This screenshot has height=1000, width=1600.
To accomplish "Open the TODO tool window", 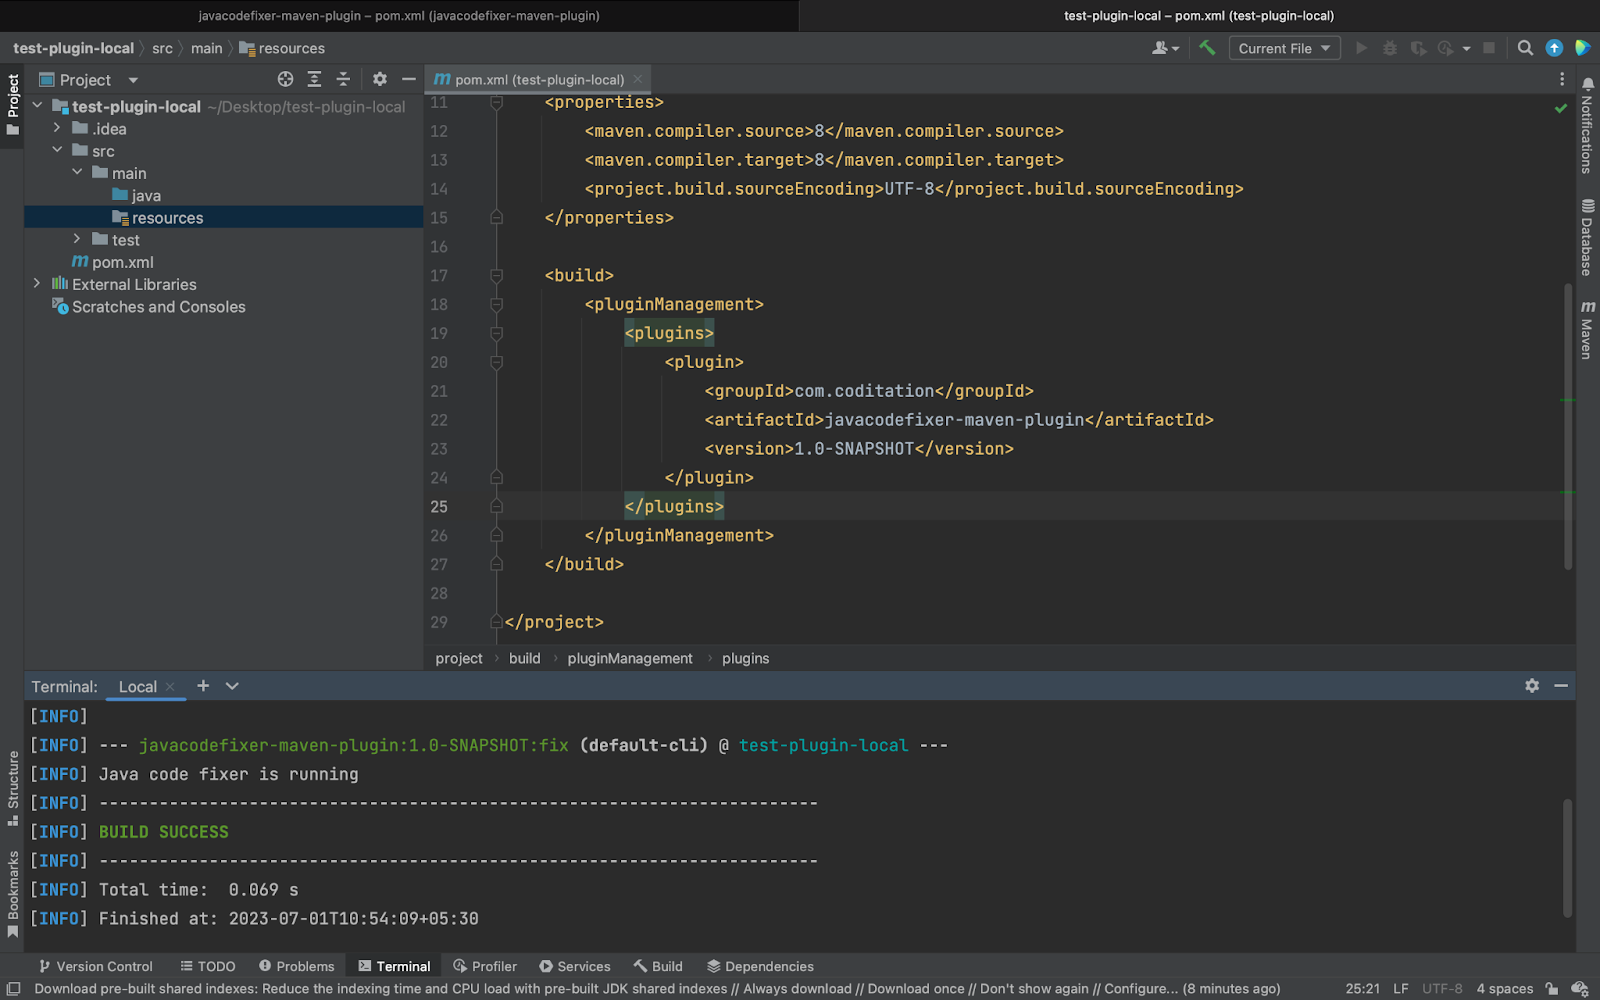I will click(208, 966).
